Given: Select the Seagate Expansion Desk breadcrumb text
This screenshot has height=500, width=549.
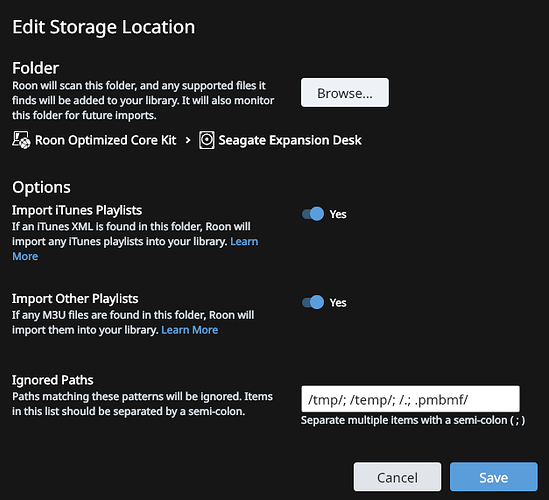Looking at the screenshot, I should pos(290,140).
